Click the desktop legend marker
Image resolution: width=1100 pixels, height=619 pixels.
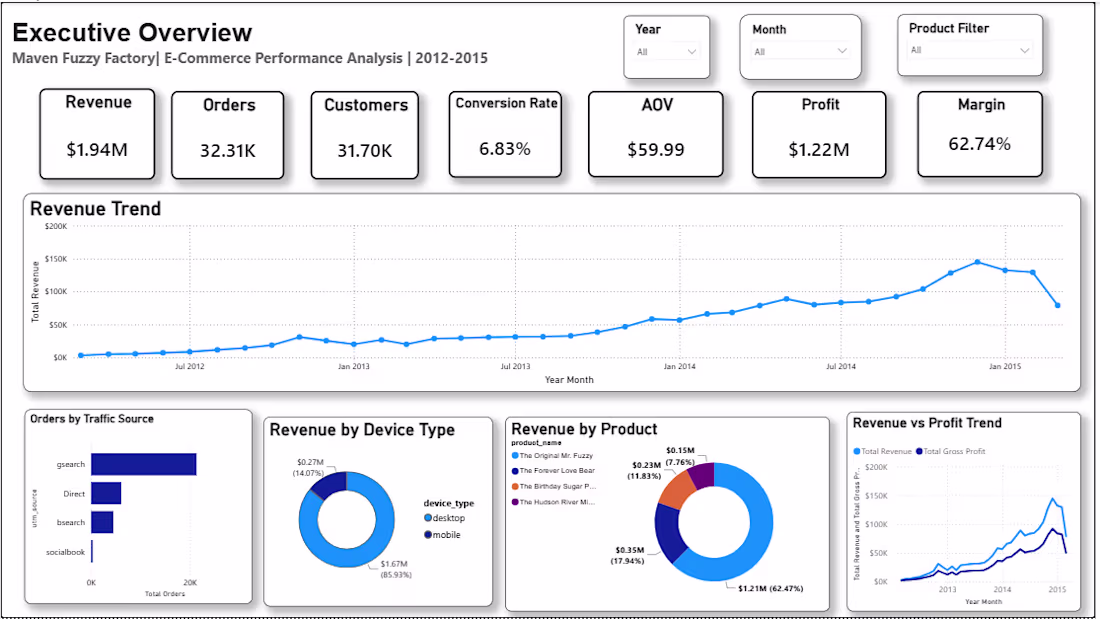coord(428,518)
